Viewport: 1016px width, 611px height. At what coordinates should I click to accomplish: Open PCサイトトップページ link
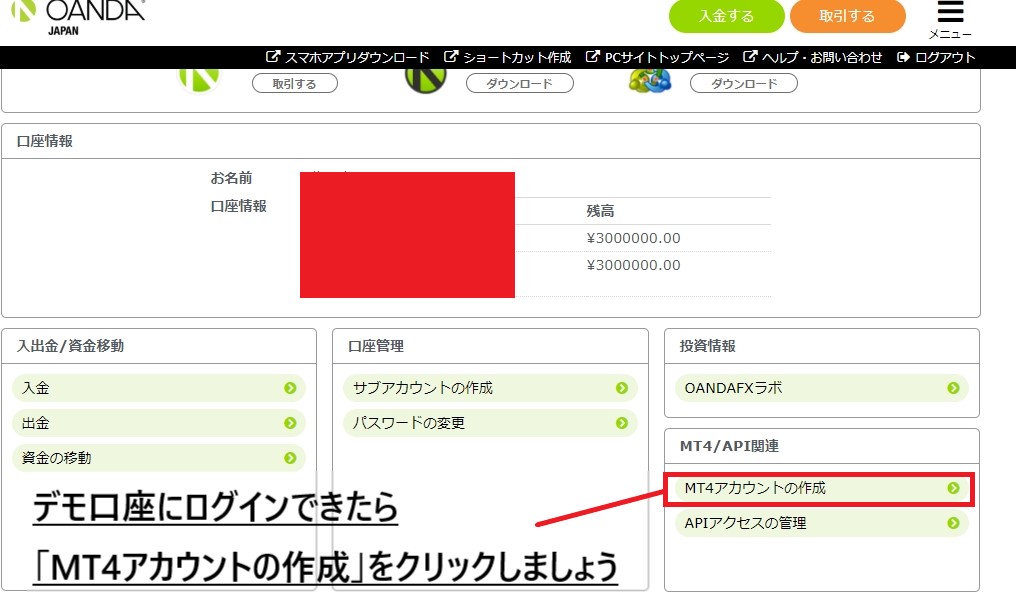(x=667, y=57)
